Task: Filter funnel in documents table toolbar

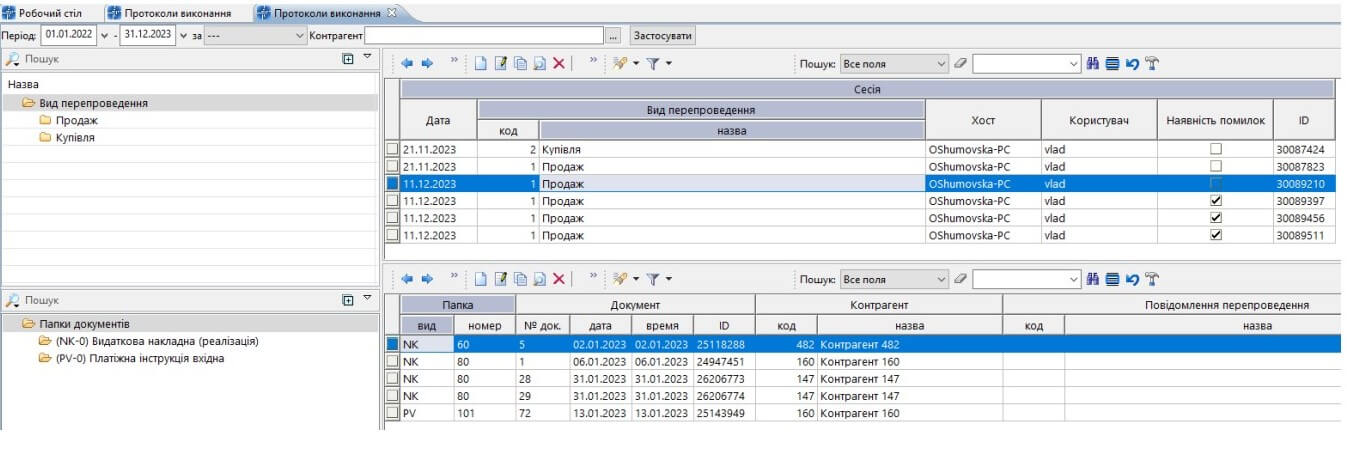Action: [652, 279]
